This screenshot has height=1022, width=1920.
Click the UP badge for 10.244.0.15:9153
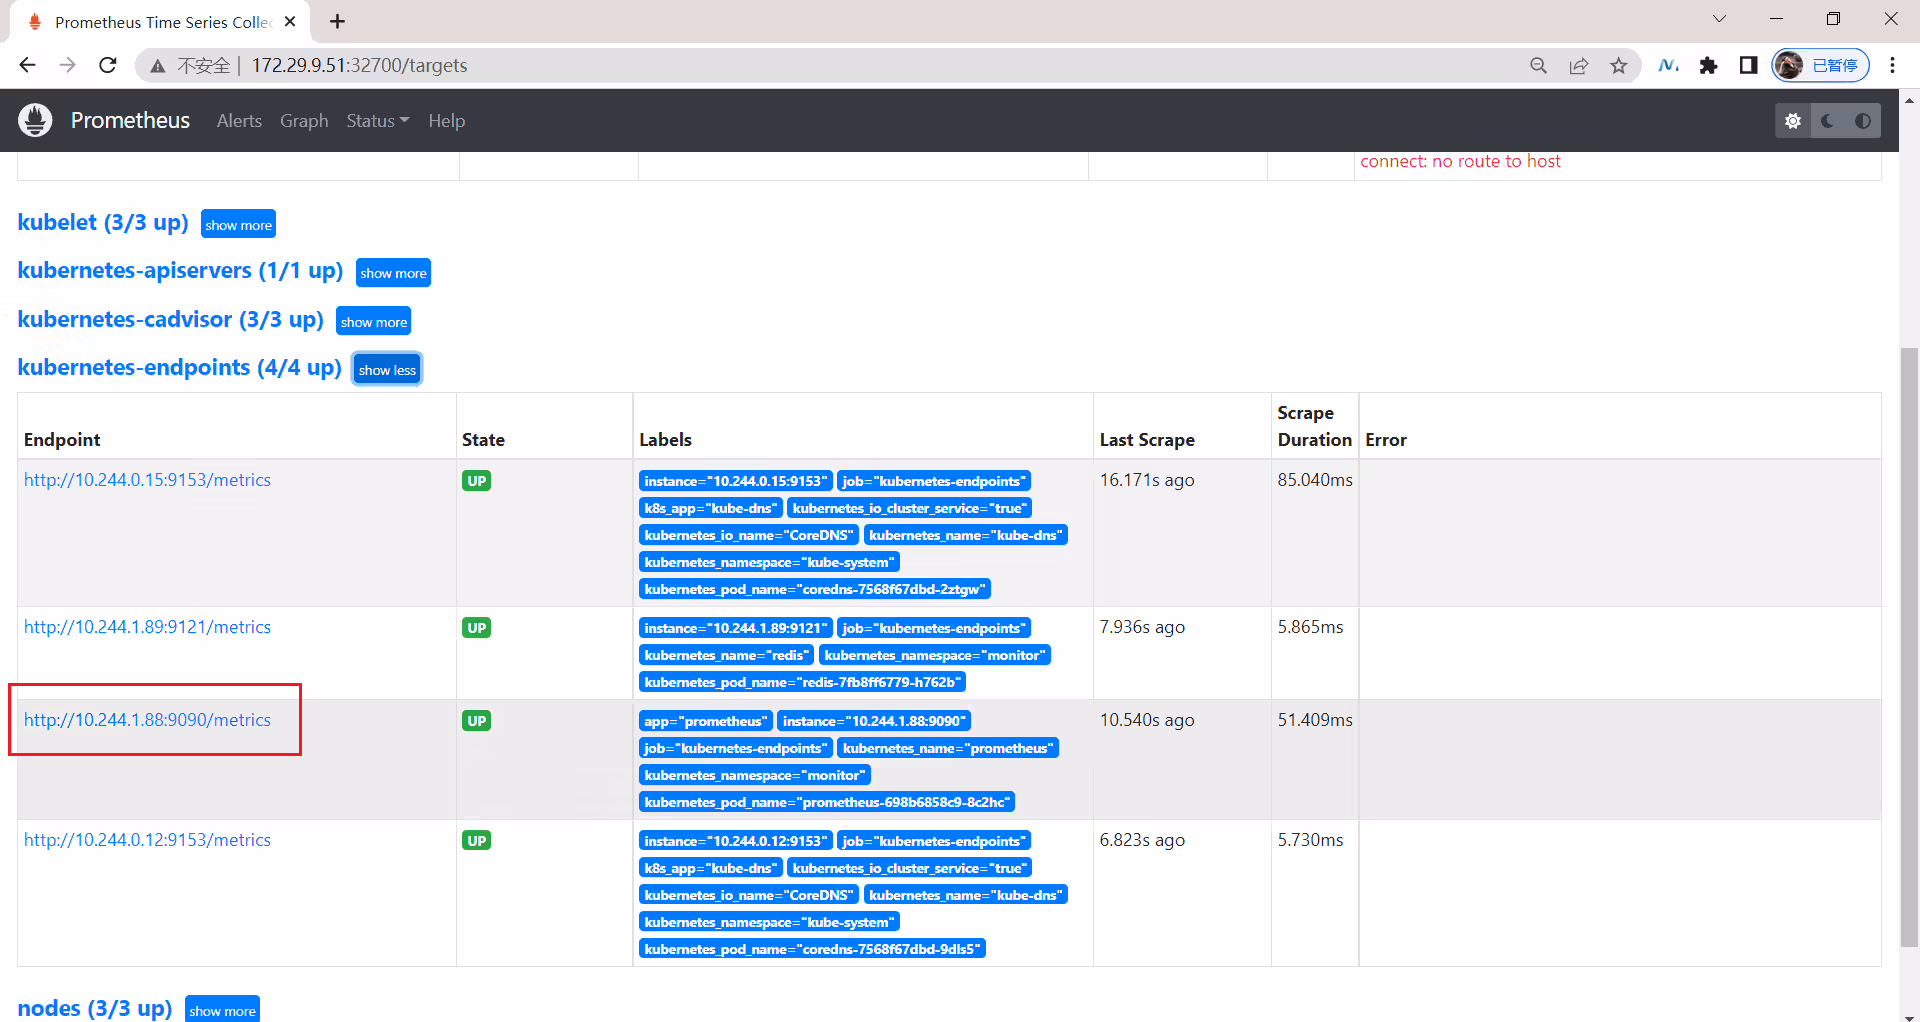(476, 481)
